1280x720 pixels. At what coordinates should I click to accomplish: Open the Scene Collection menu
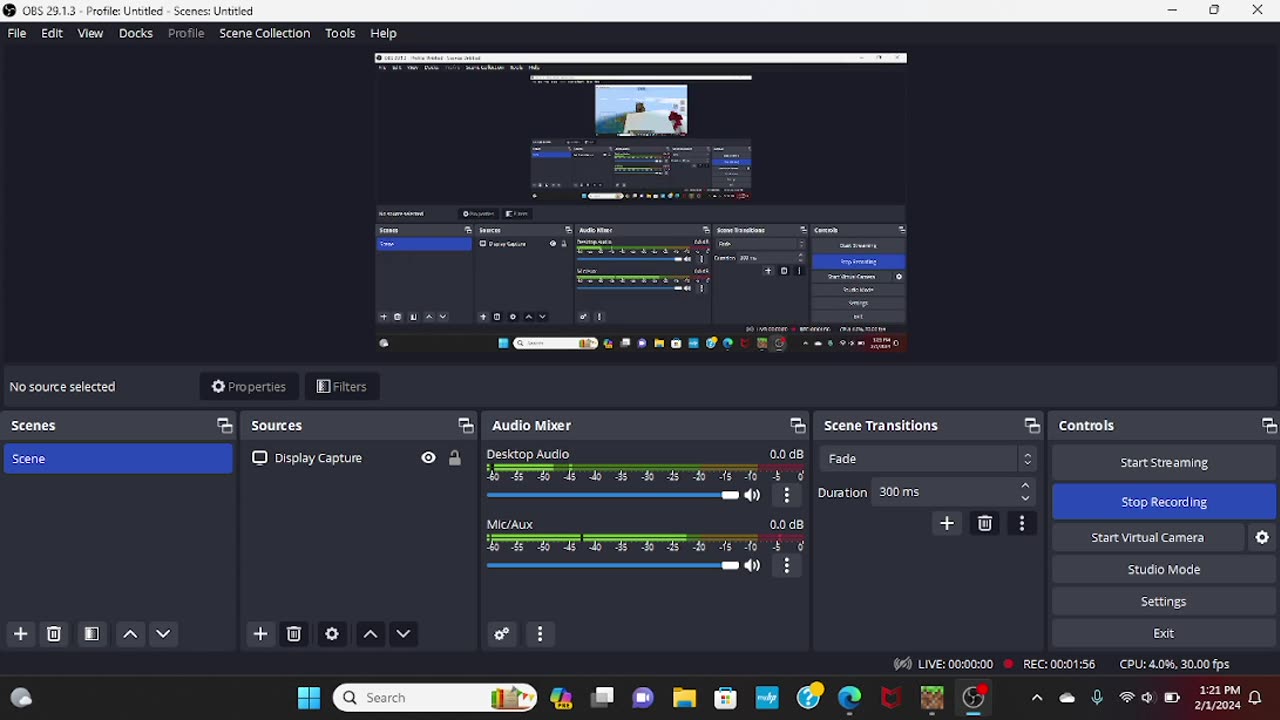(265, 33)
